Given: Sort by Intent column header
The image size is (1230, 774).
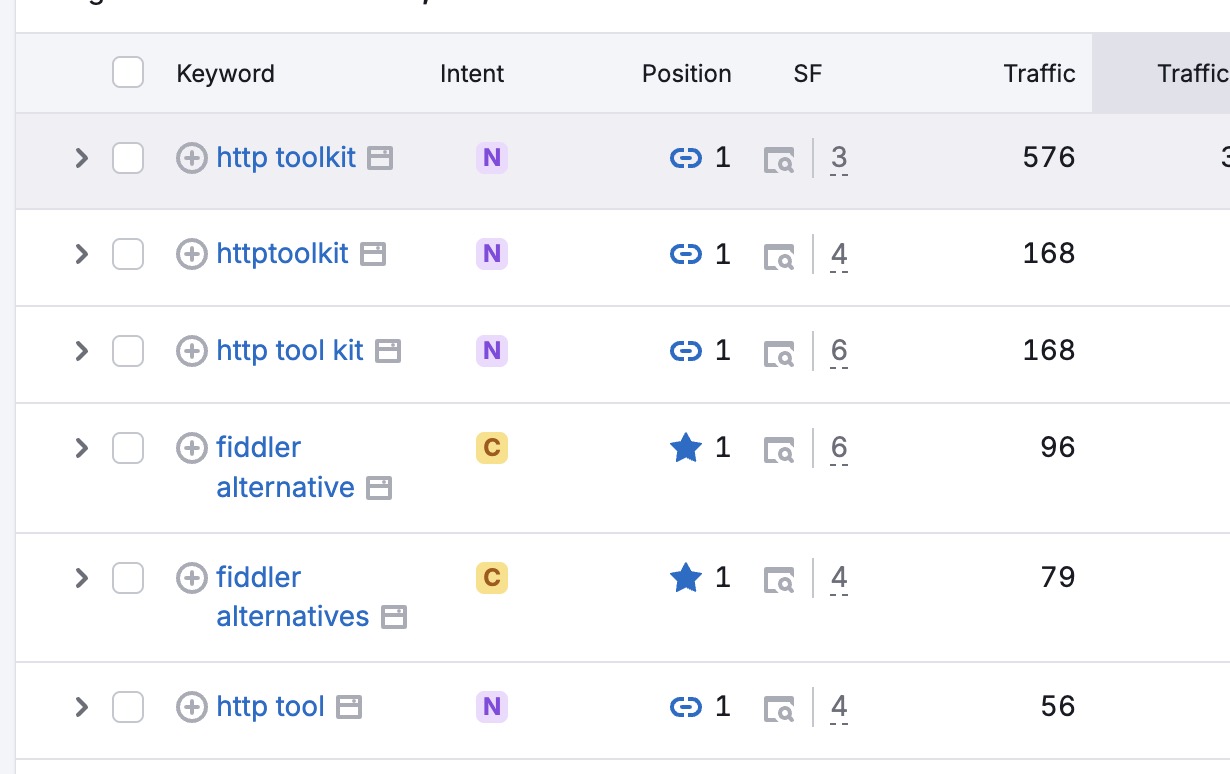Looking at the screenshot, I should tap(472, 74).
